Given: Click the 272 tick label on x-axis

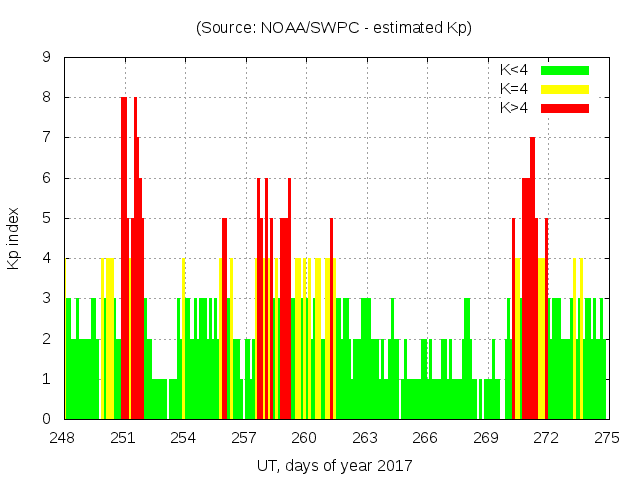Looking at the screenshot, I should click(546, 438).
